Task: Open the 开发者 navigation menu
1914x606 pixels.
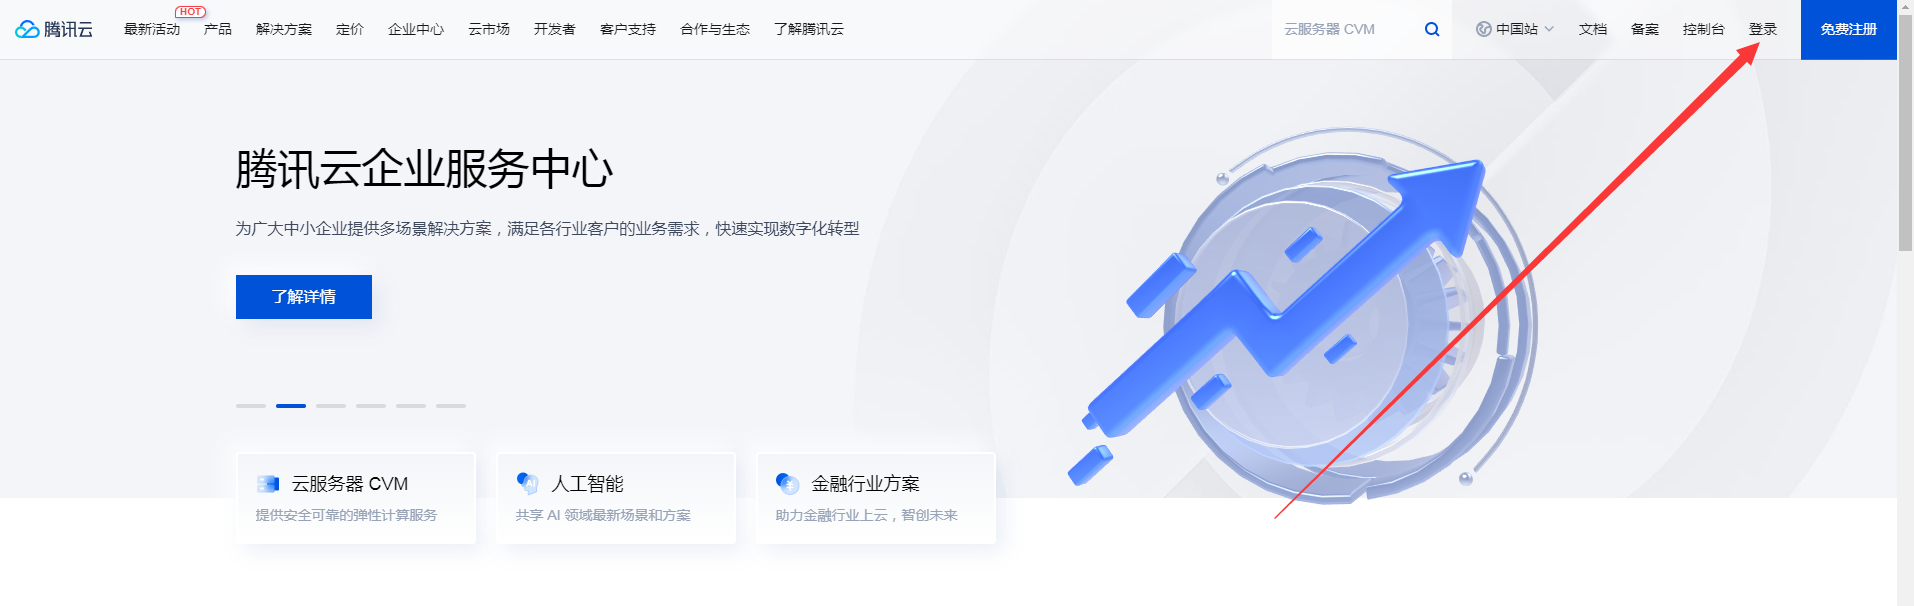Action: tap(554, 29)
